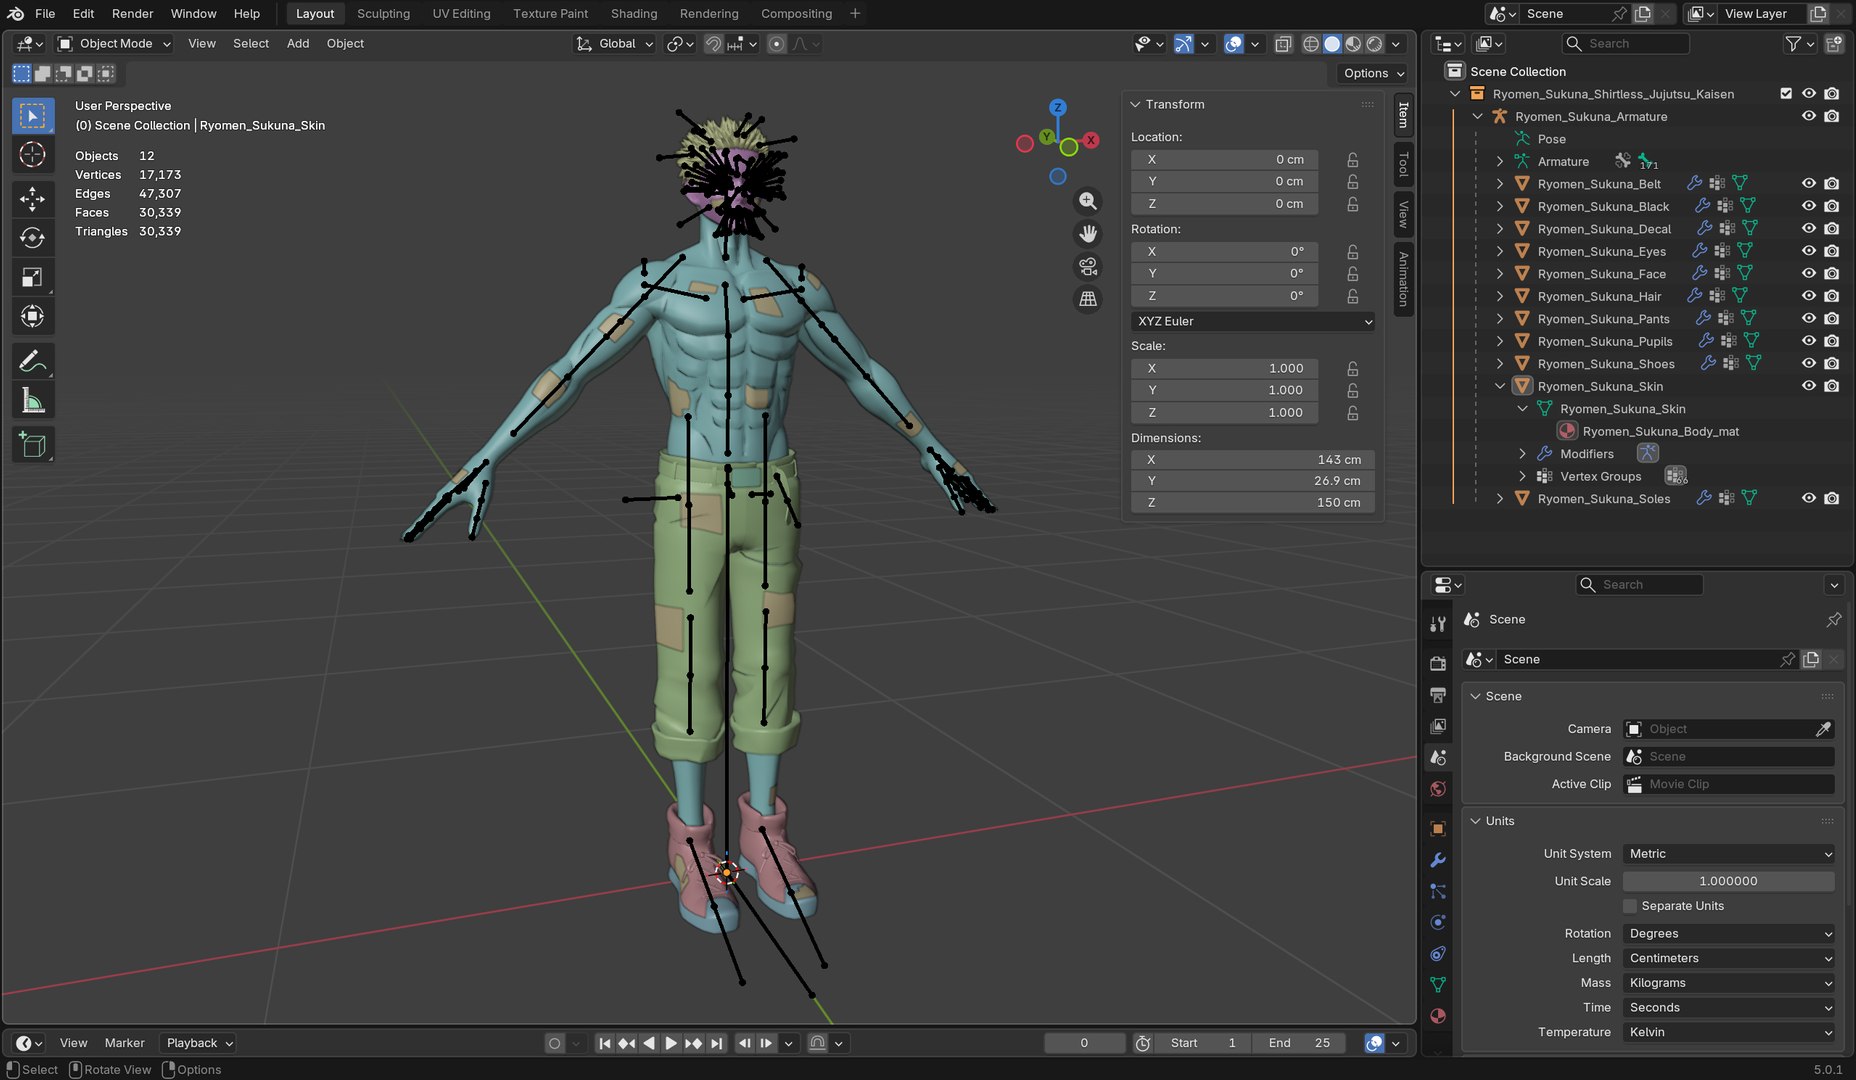This screenshot has width=1856, height=1080.
Task: Open the Render menu
Action: coord(132,14)
